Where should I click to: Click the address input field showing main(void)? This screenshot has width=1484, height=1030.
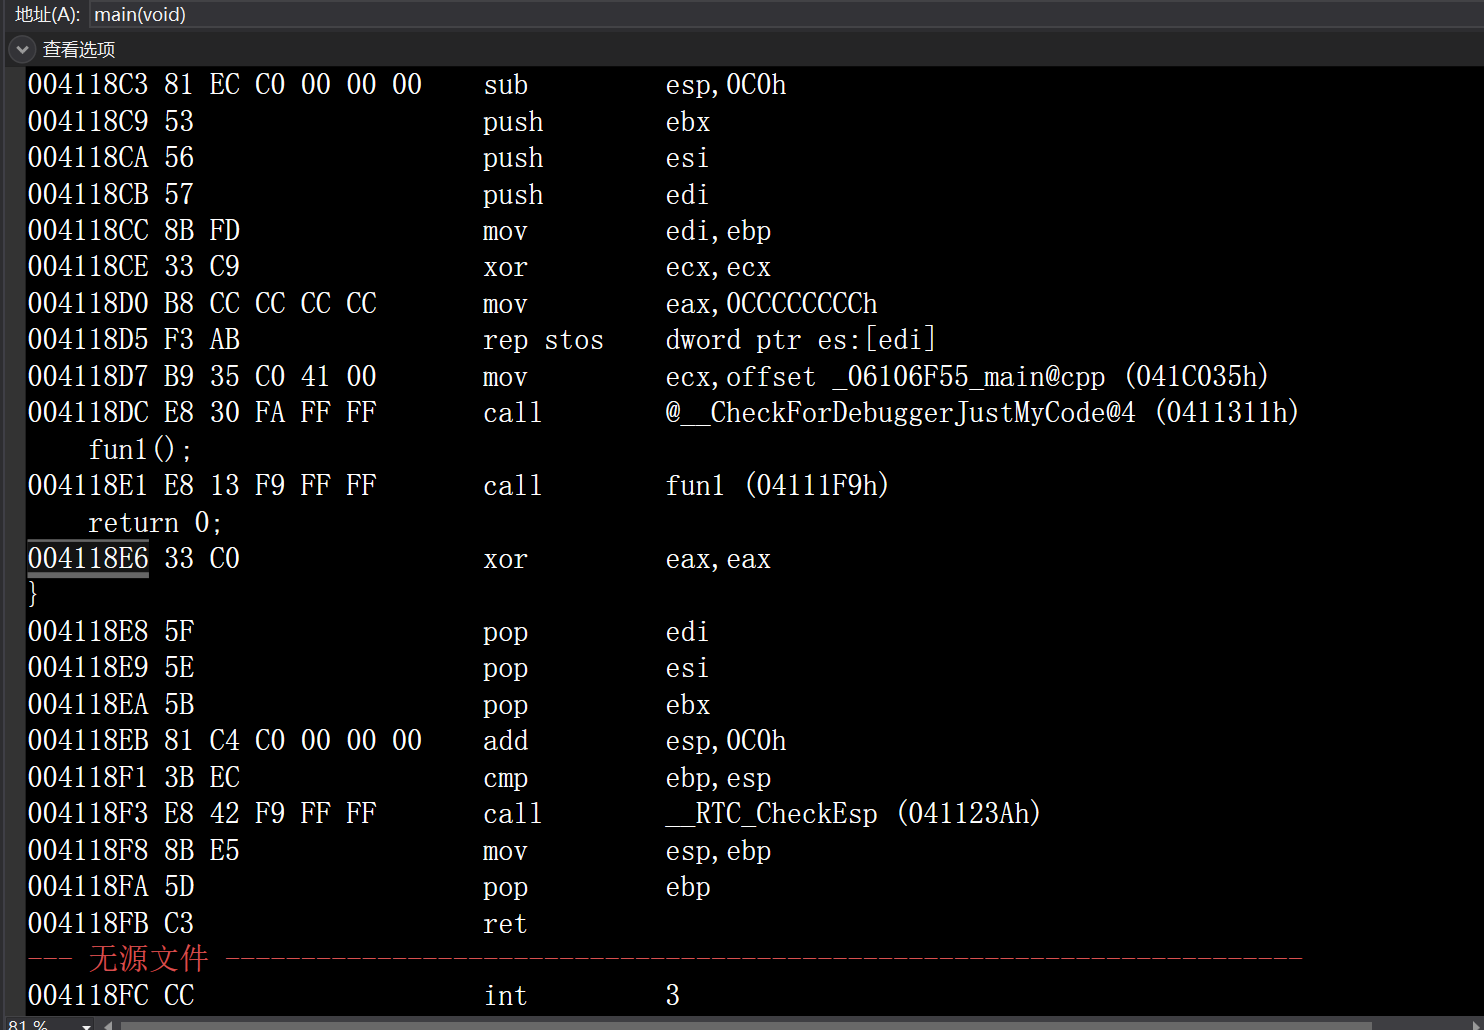pos(786,14)
